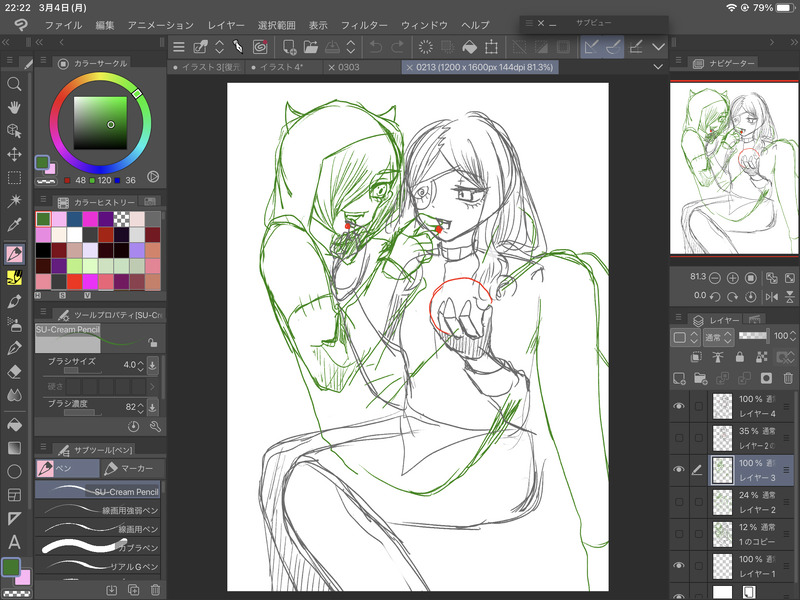Open layer blending mode 通常 dropdown
The width and height of the screenshot is (800, 600).
tap(719, 337)
